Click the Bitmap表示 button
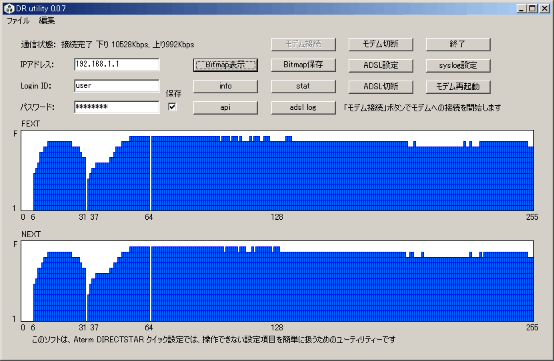 [x=225, y=65]
